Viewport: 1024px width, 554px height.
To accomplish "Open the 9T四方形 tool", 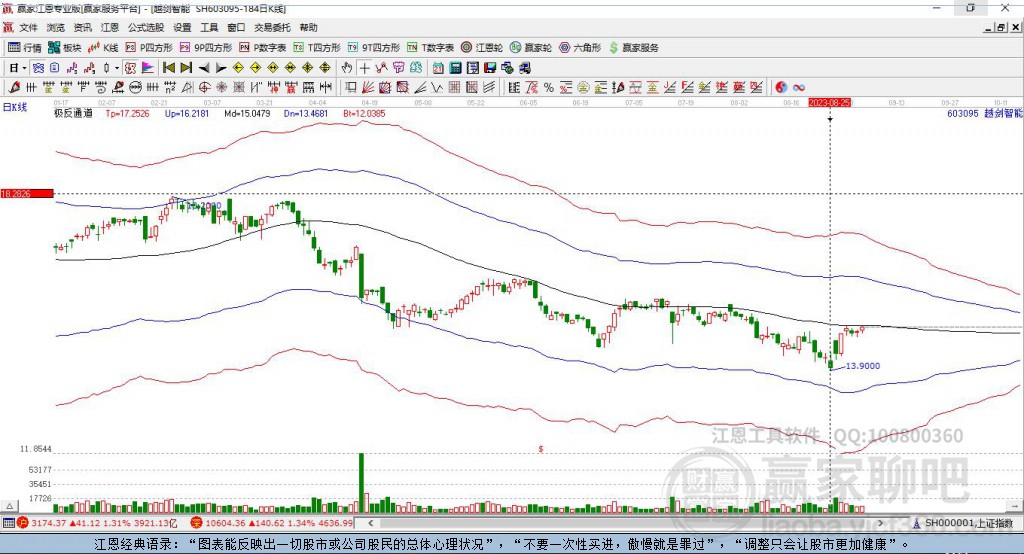I will pyautogui.click(x=374, y=48).
